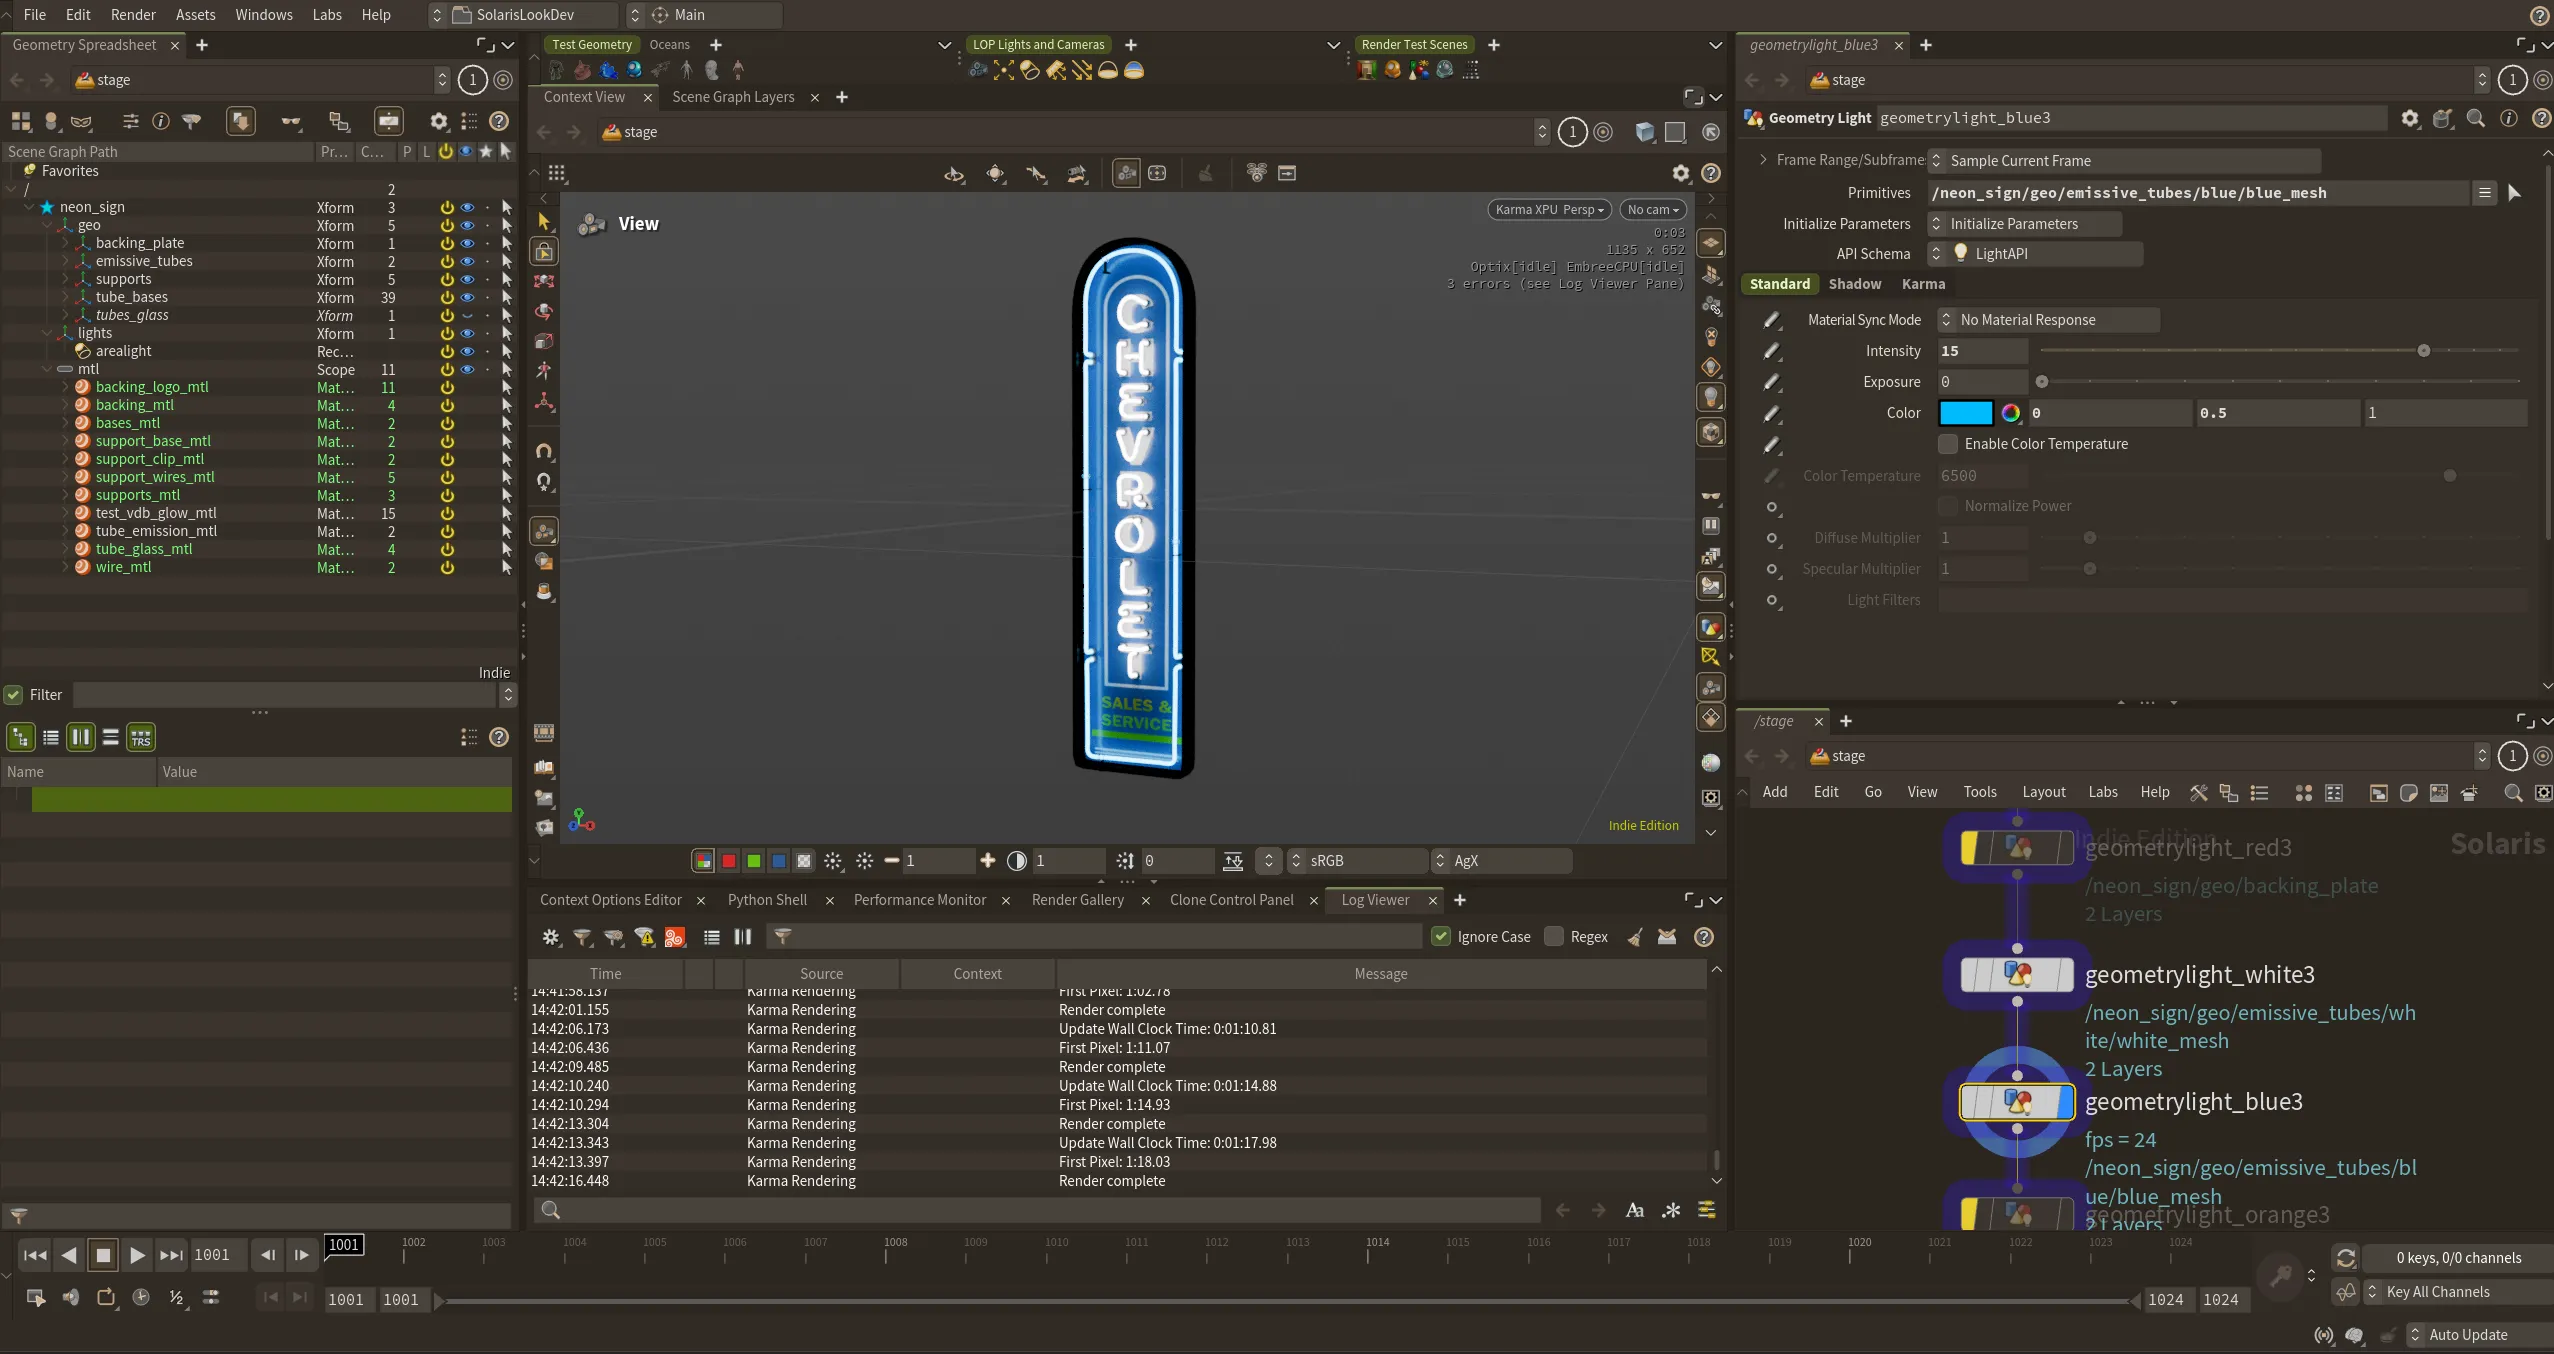
Task: Open API Schema LightAPI dropdown
Action: click(x=2035, y=254)
